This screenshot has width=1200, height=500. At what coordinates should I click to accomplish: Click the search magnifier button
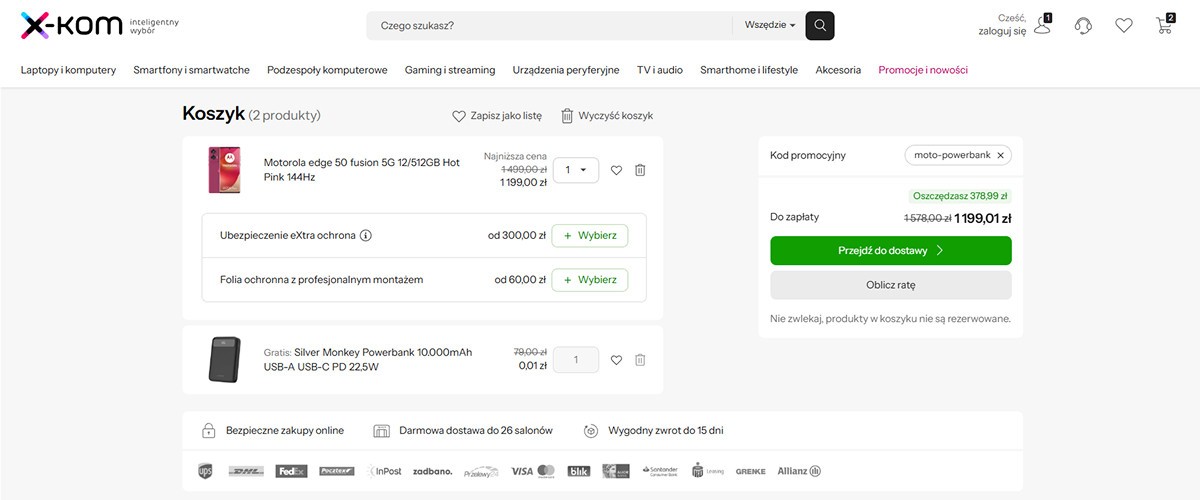[x=820, y=25]
